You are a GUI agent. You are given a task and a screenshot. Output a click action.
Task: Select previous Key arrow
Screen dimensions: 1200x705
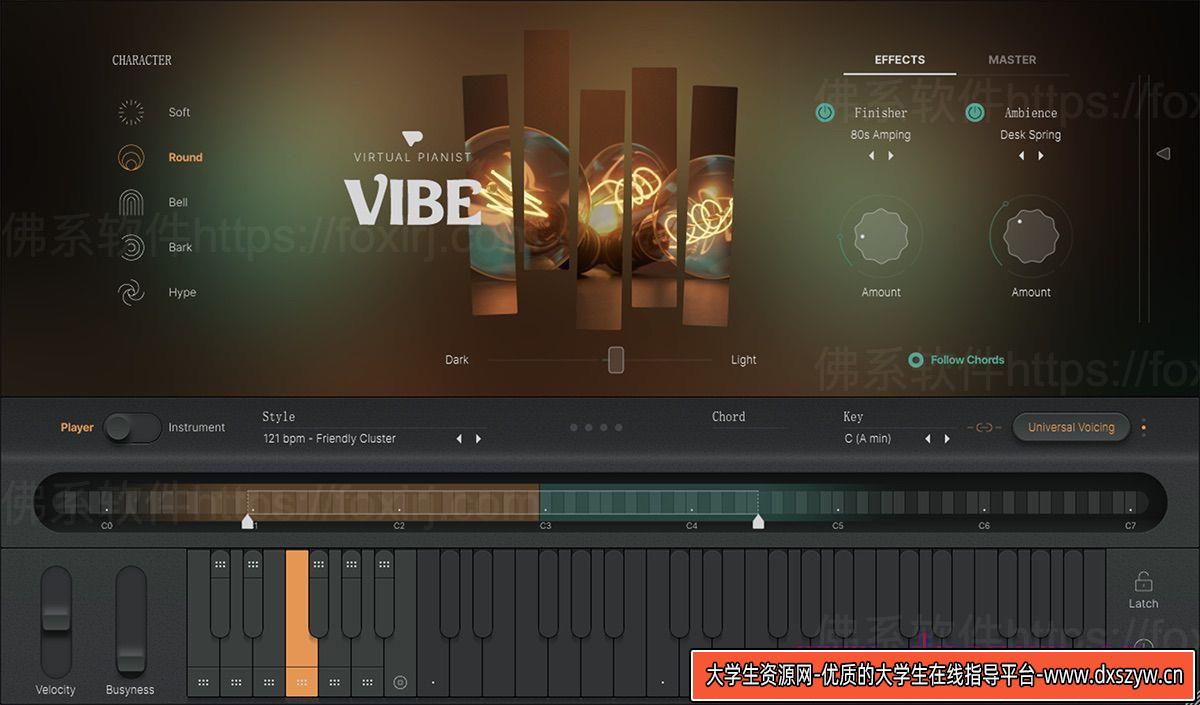[x=927, y=439]
